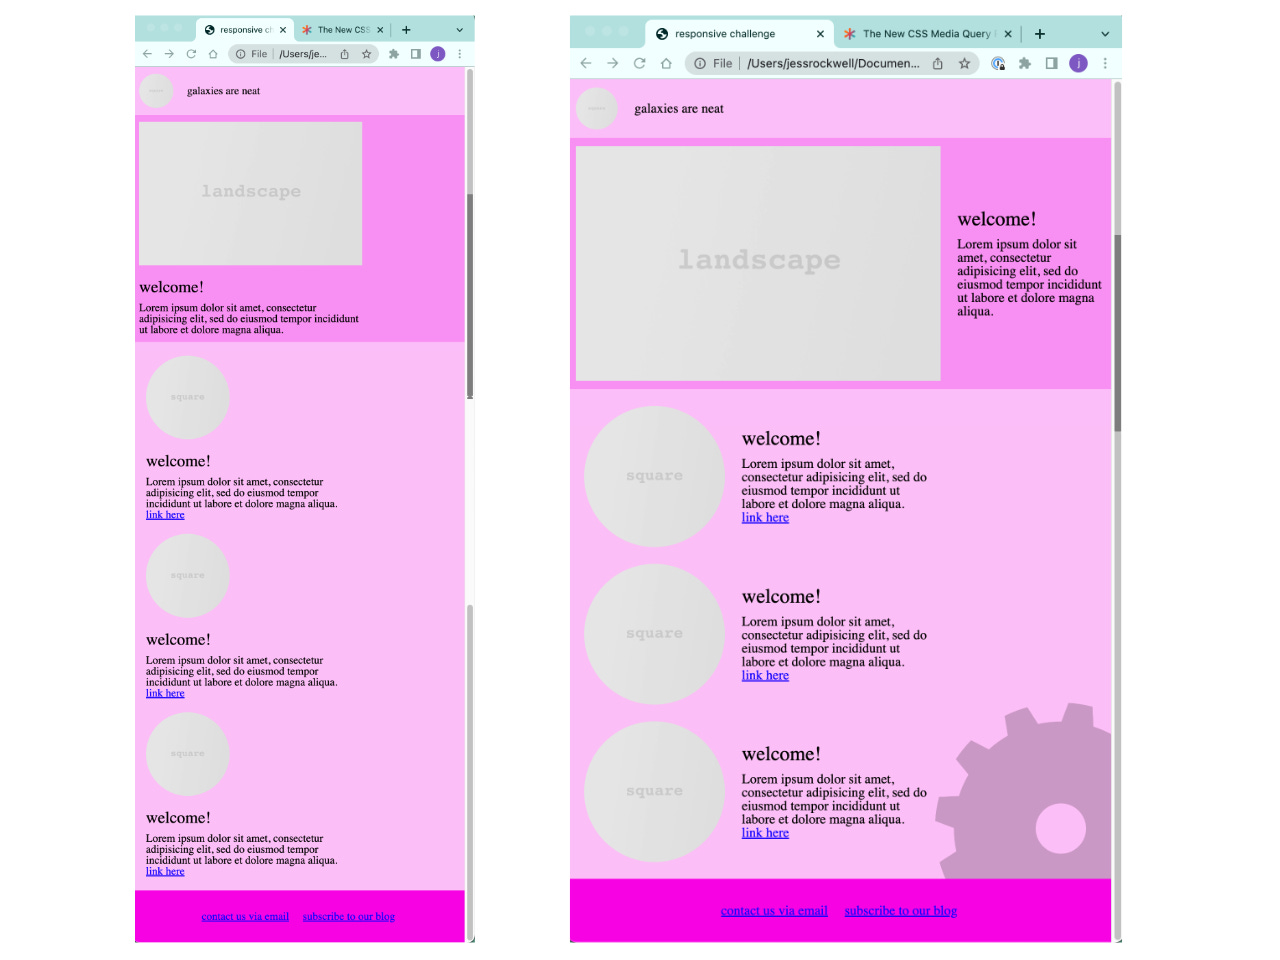Open the tab list chevron dropdown
The width and height of the screenshot is (1280, 960).
click(x=1105, y=33)
